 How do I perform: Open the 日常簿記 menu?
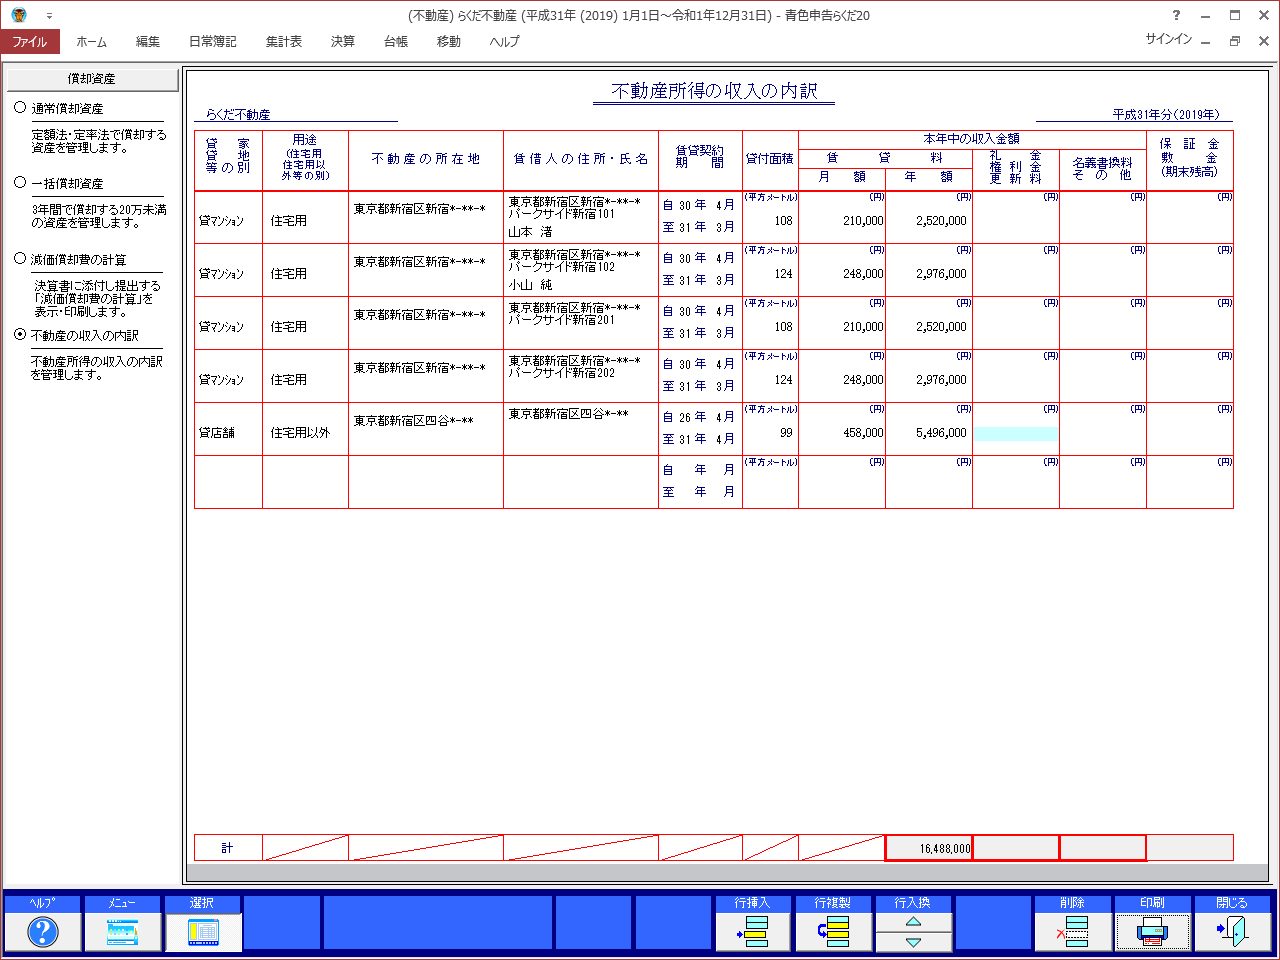pos(212,42)
